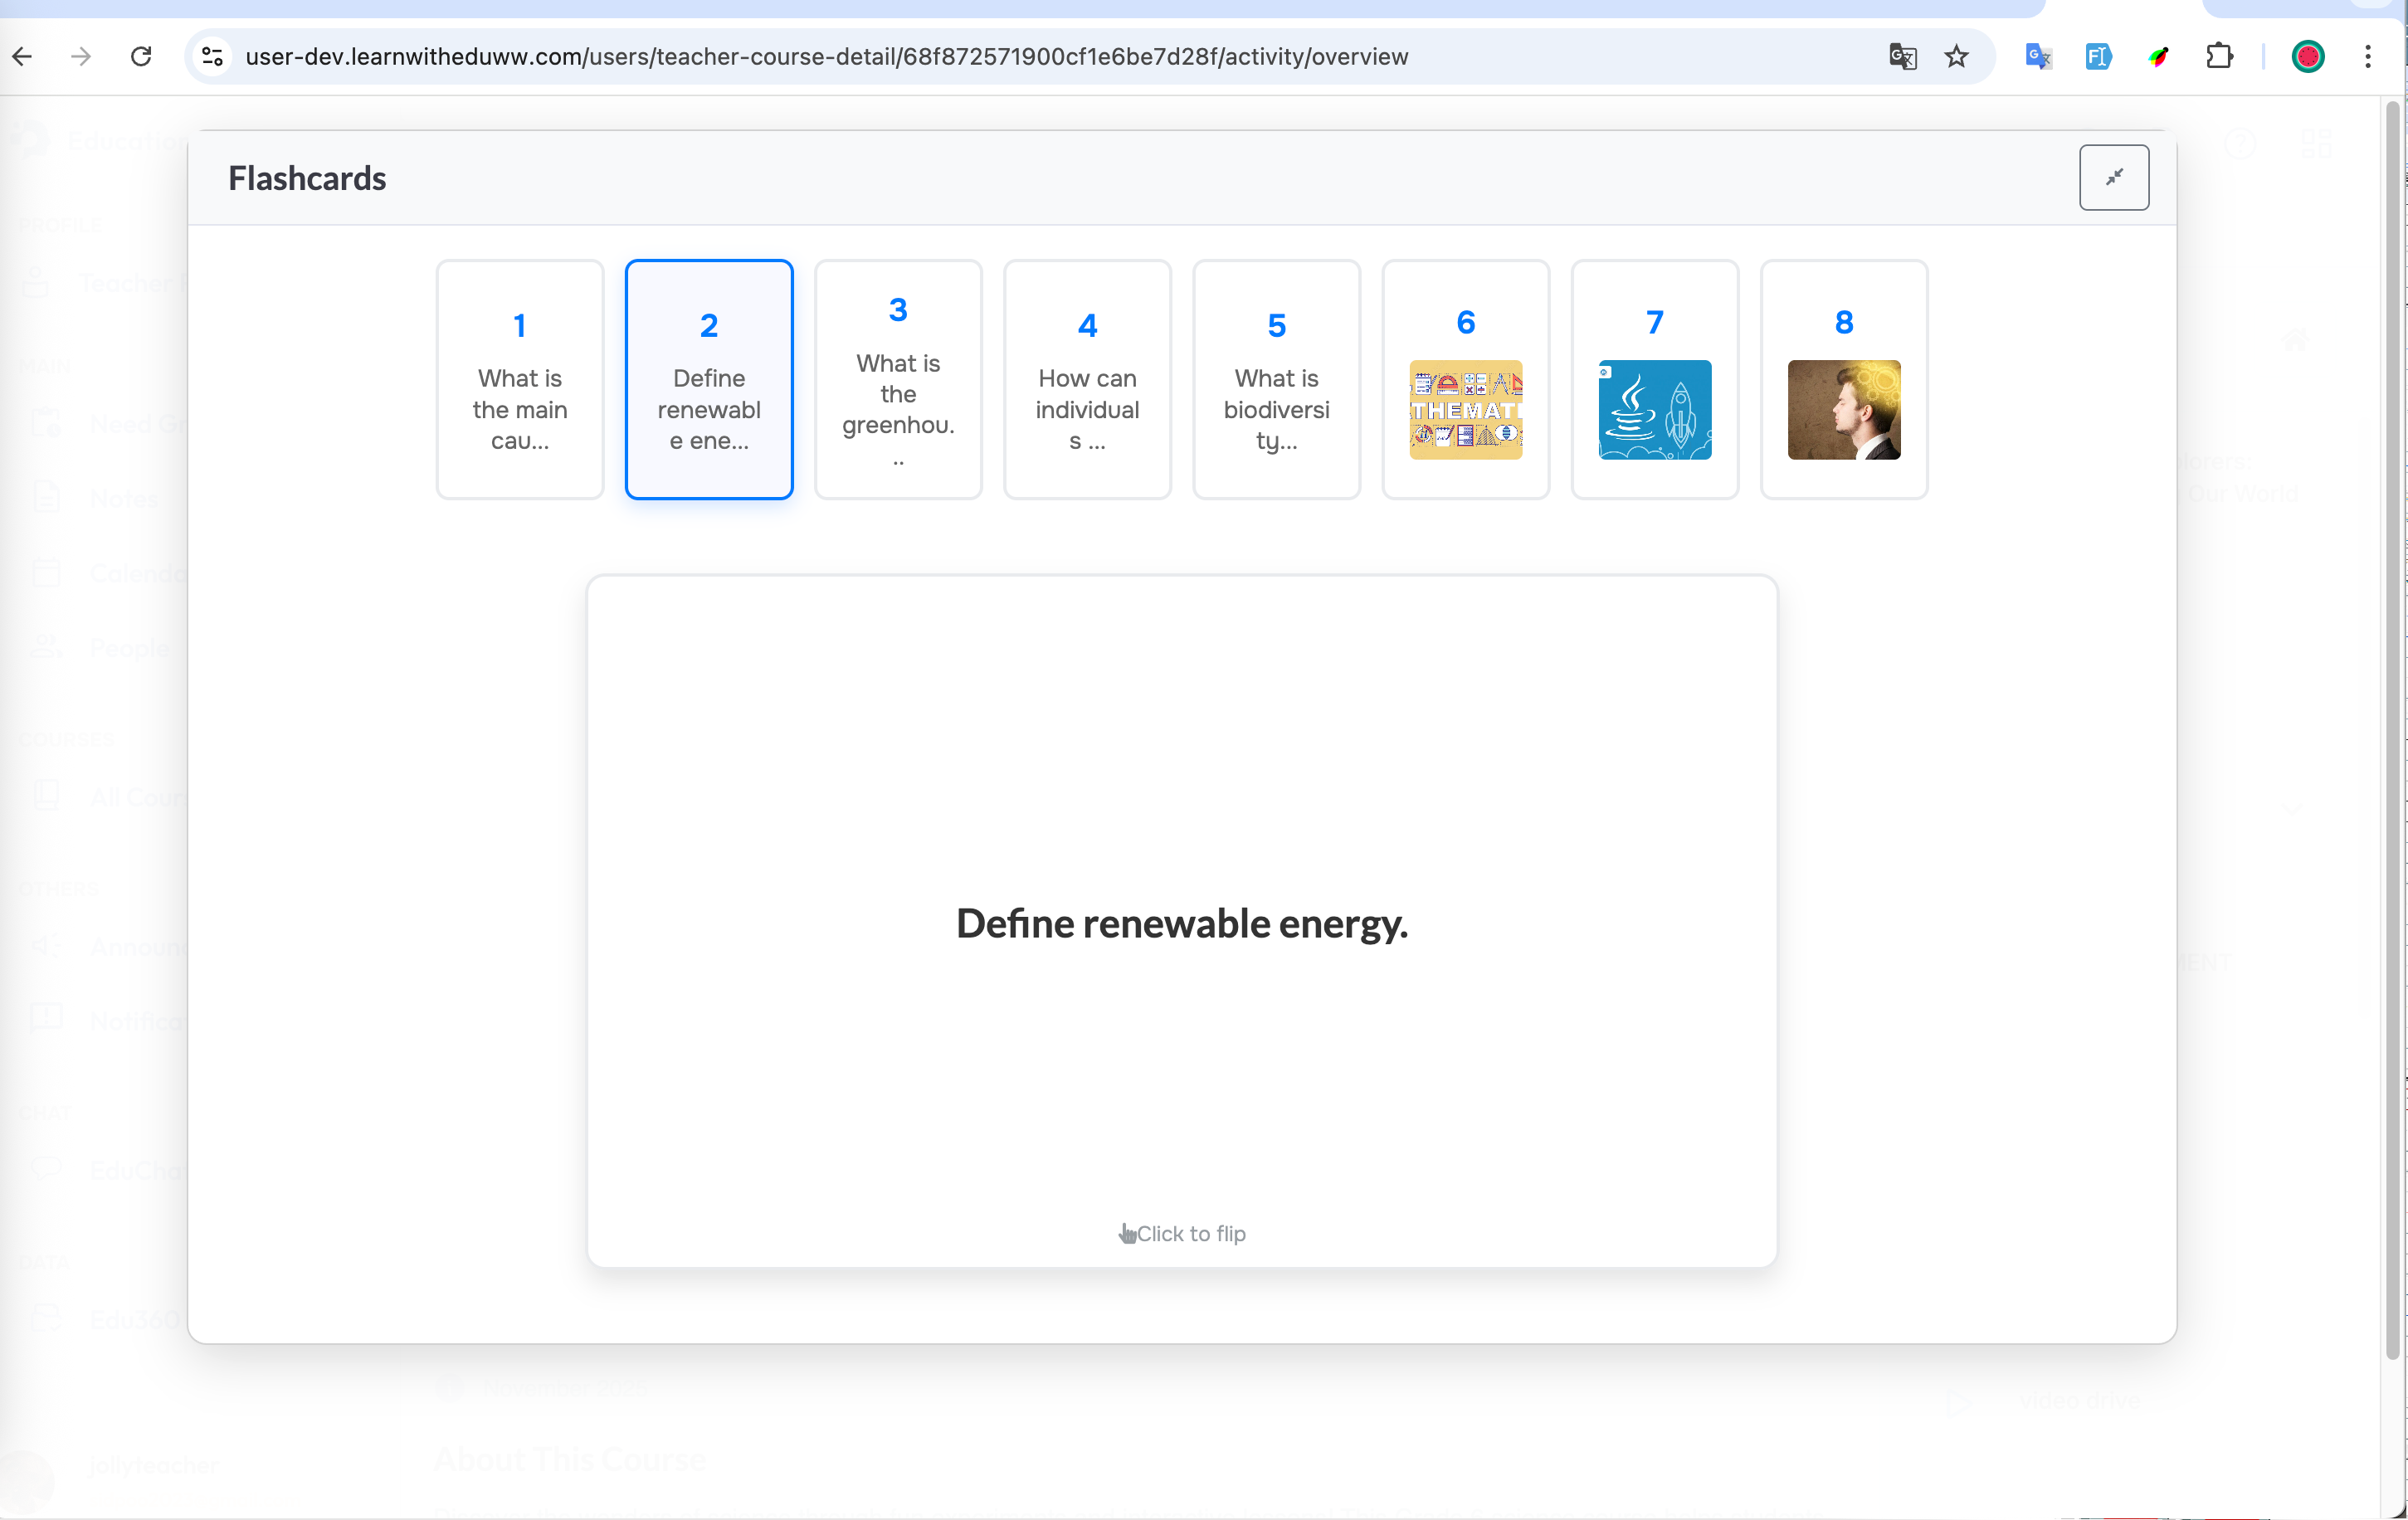Screen dimensions: 2408x1520
Task: Click 'Click to flip' hint text
Action: click(x=1189, y=1233)
